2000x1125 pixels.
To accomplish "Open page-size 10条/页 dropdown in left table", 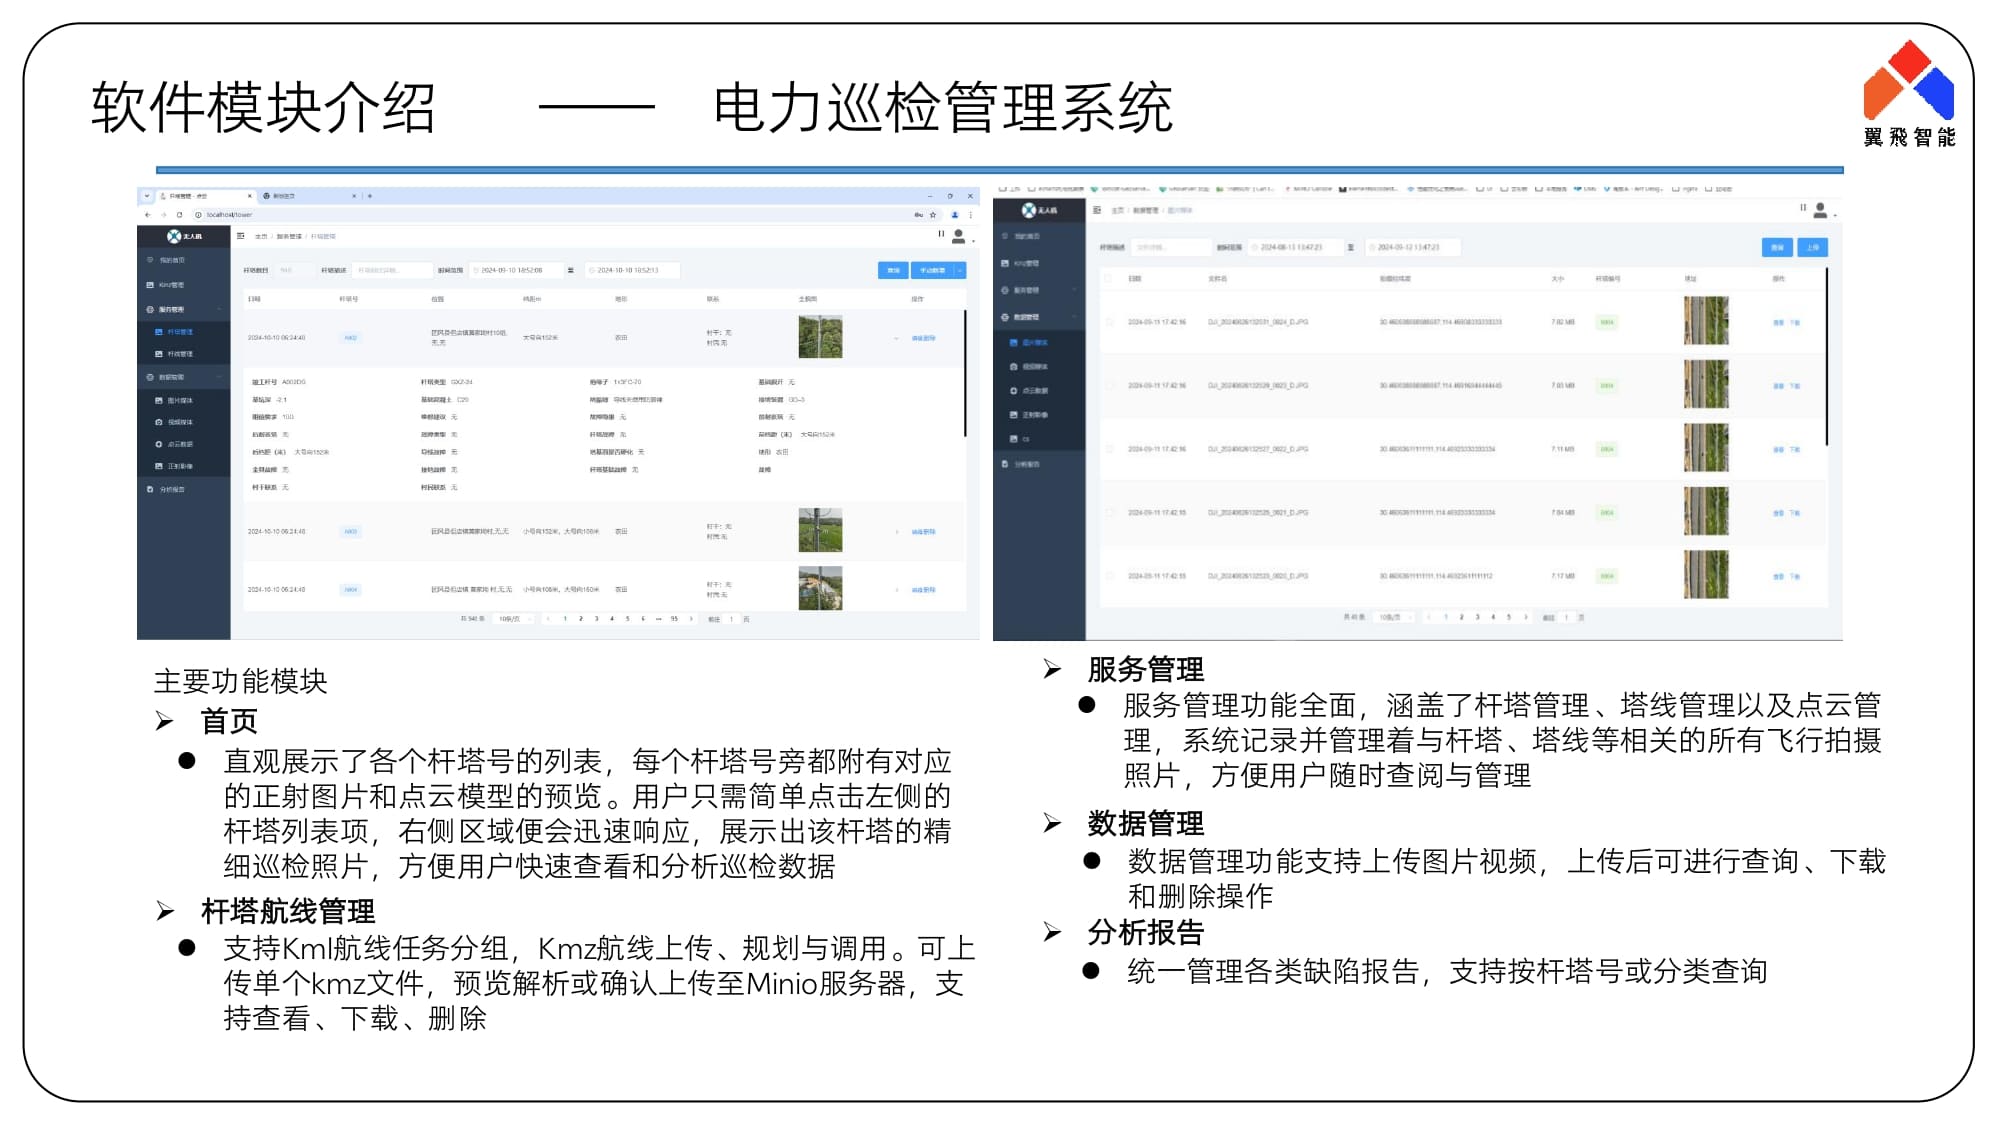I will pyautogui.click(x=510, y=619).
